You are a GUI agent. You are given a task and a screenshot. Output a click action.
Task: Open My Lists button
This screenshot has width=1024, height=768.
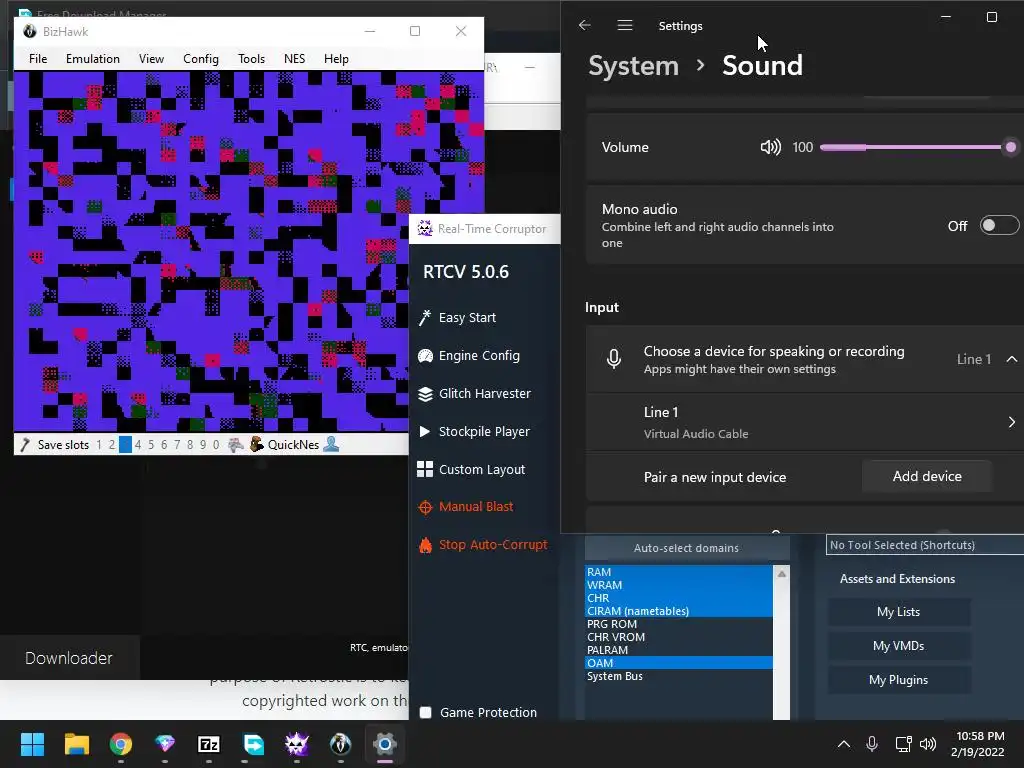(899, 612)
